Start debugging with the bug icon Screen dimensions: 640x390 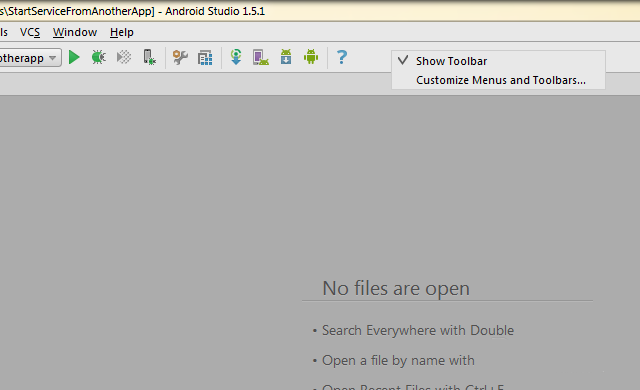(x=99, y=57)
